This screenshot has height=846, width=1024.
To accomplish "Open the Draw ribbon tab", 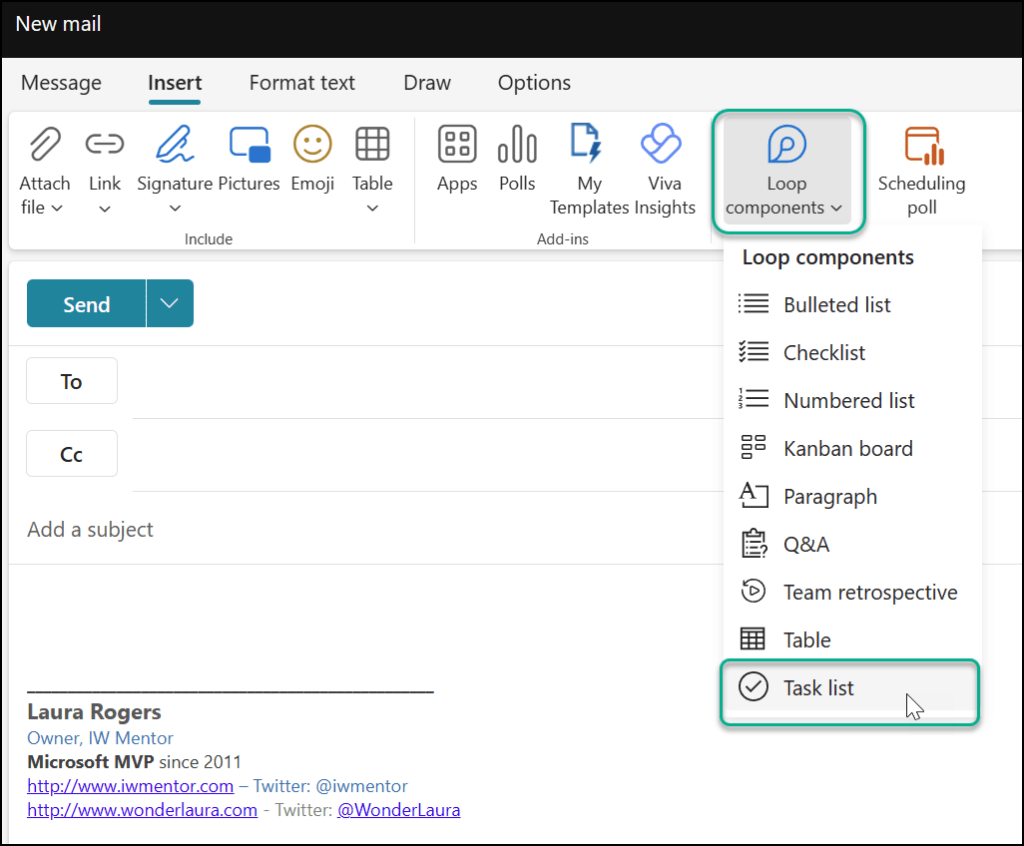I will (x=427, y=83).
